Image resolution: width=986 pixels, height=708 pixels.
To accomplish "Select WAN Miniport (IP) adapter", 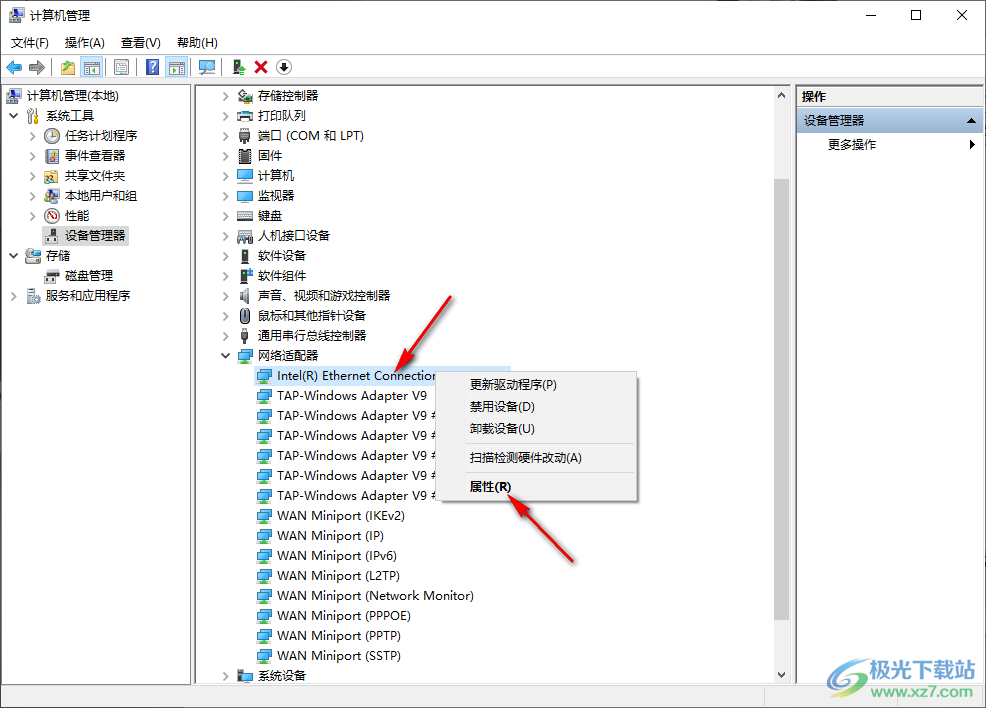I will (x=330, y=536).
